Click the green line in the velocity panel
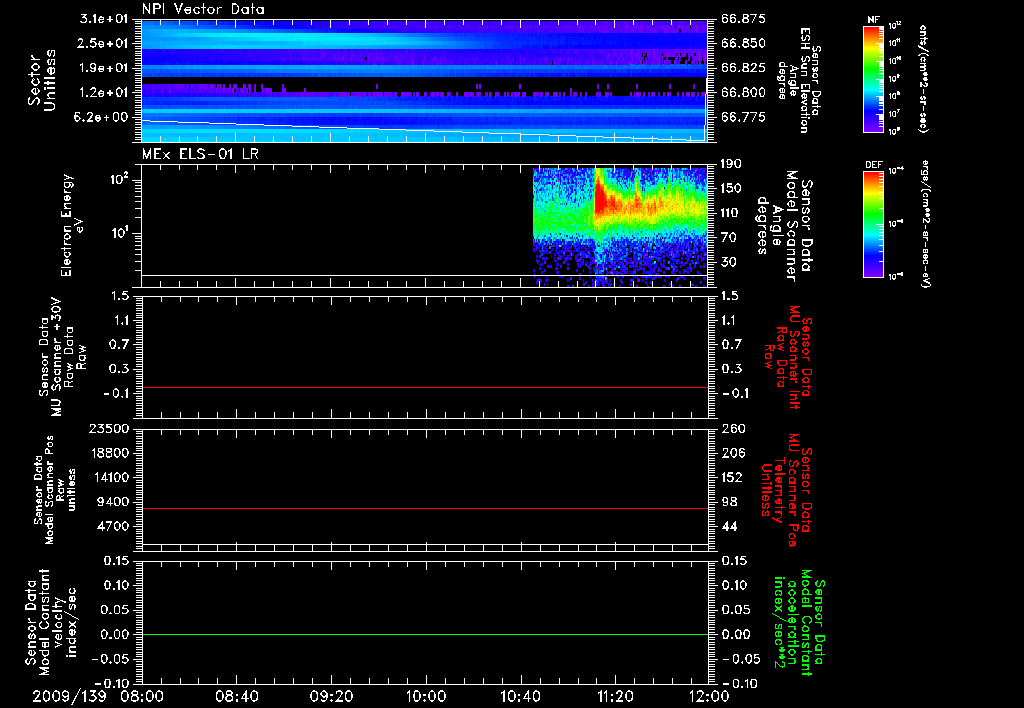 [425, 634]
